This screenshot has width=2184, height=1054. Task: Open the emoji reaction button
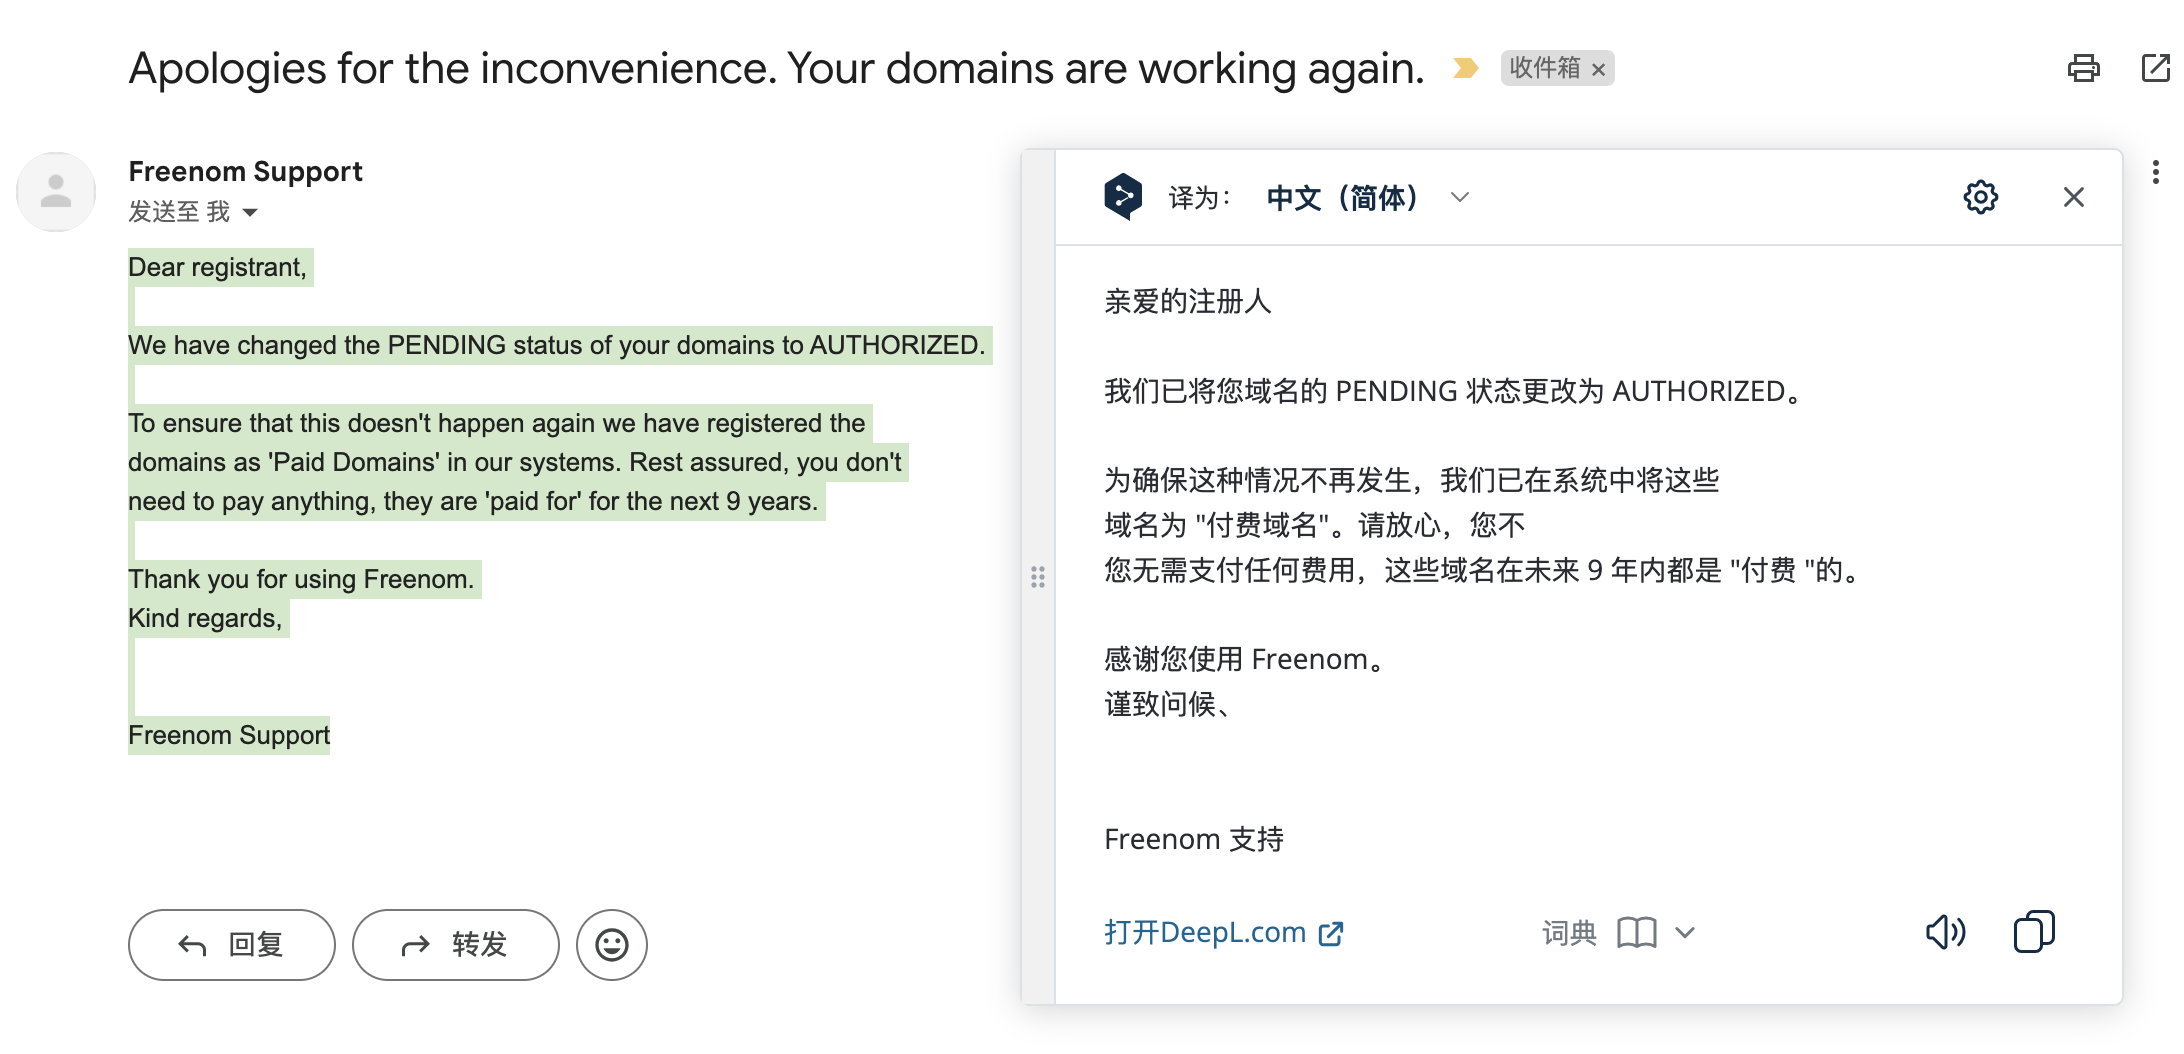click(612, 944)
